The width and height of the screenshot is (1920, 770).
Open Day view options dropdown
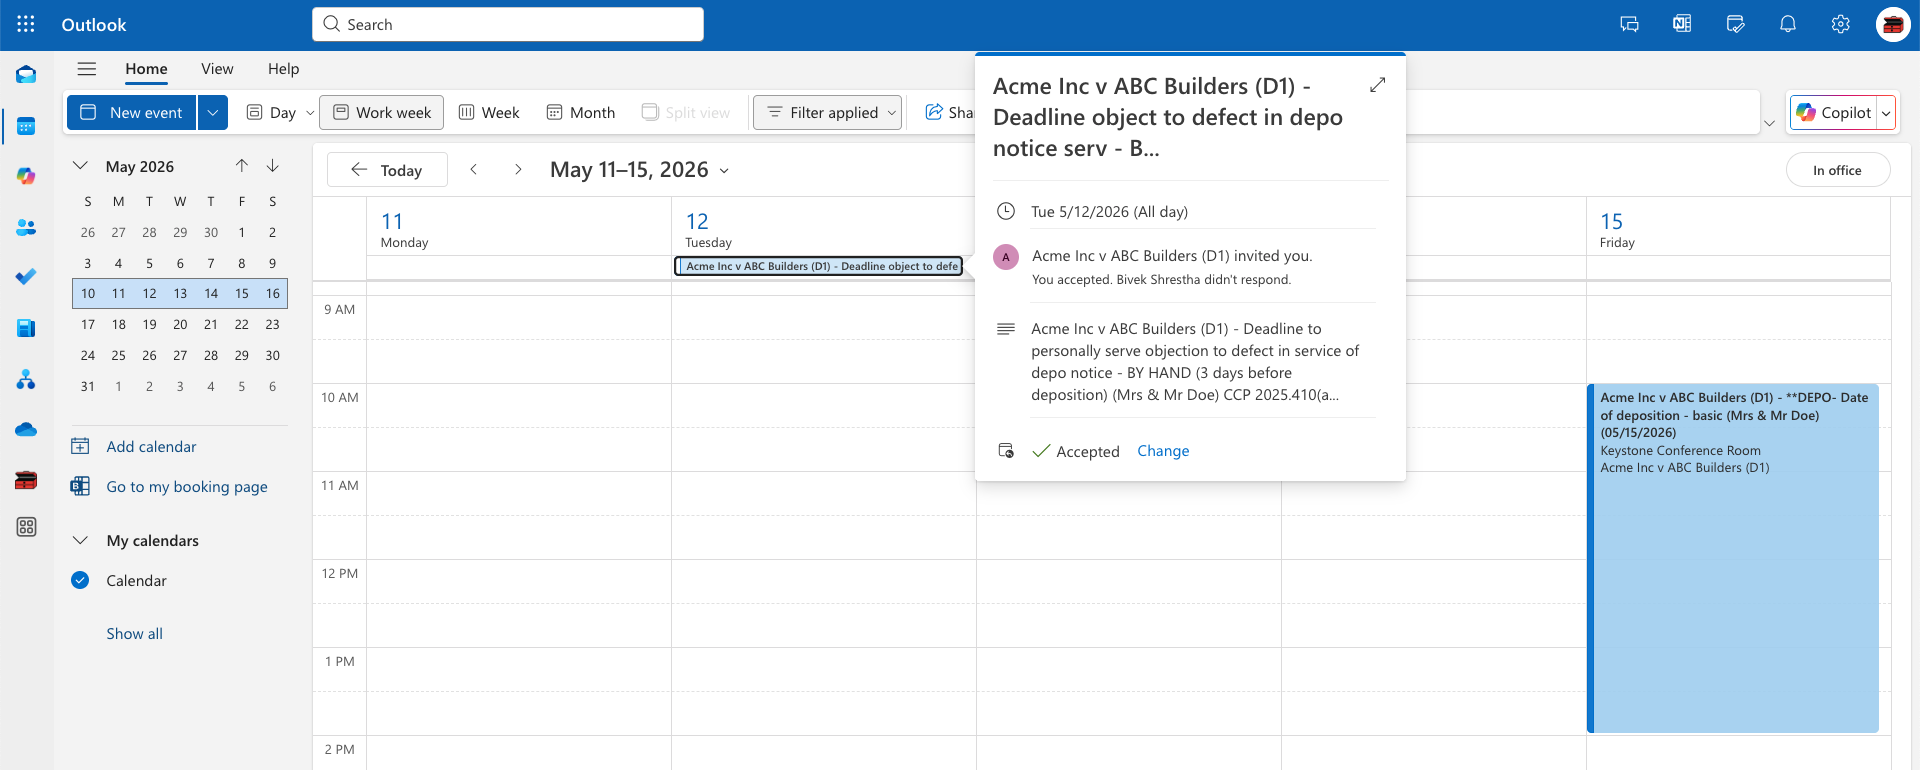310,113
